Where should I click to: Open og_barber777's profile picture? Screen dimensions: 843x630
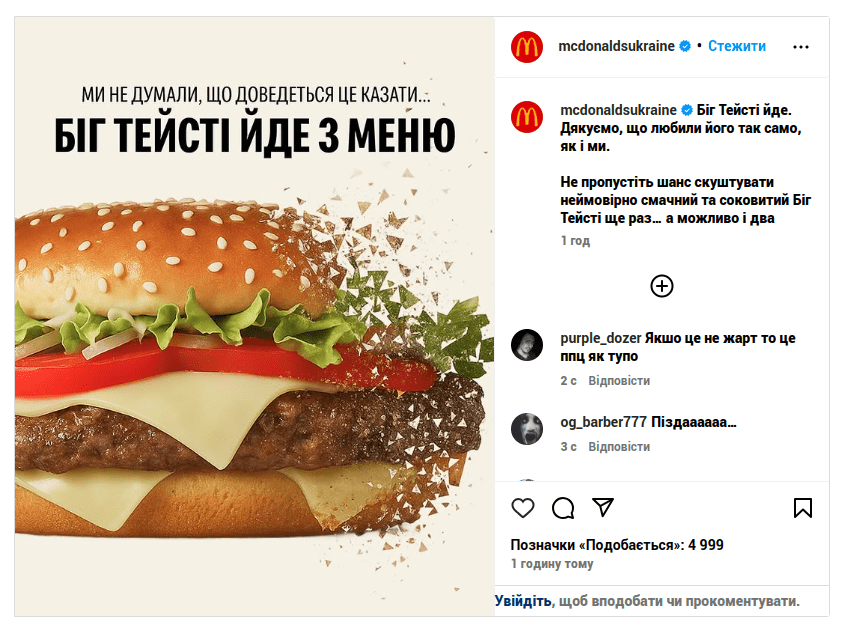[x=526, y=428]
